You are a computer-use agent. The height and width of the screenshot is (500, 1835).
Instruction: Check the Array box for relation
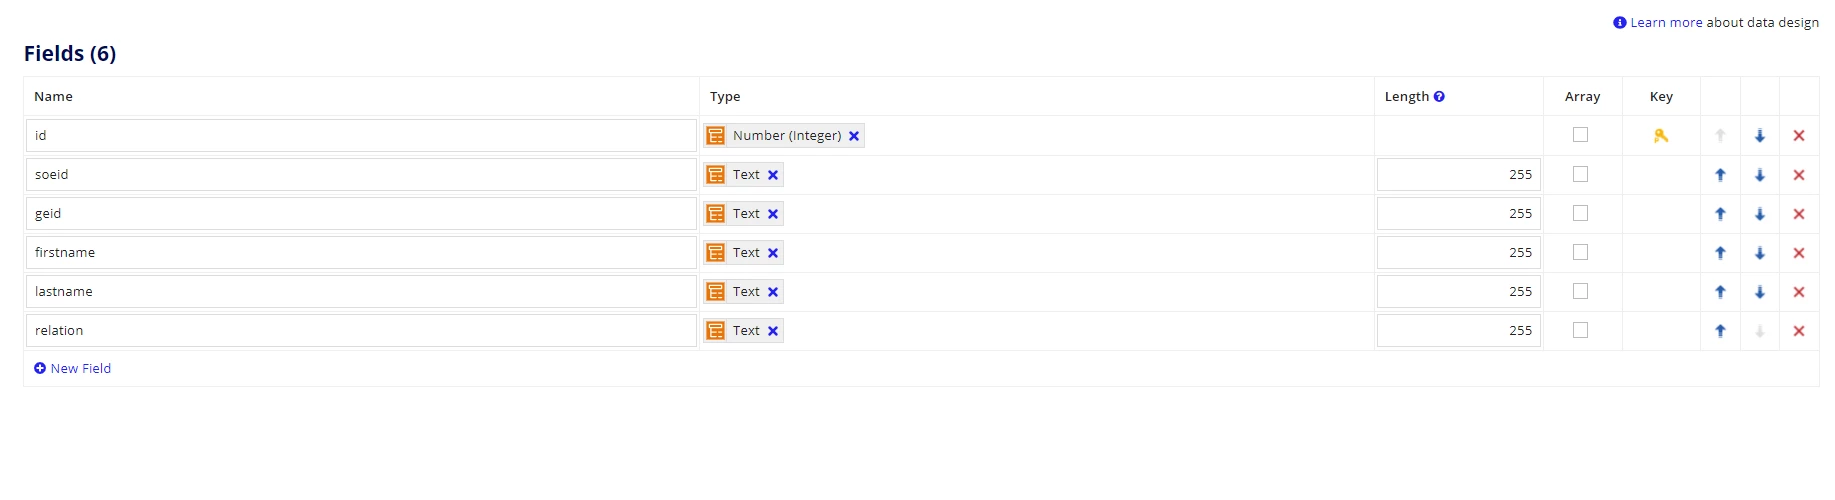(1580, 330)
